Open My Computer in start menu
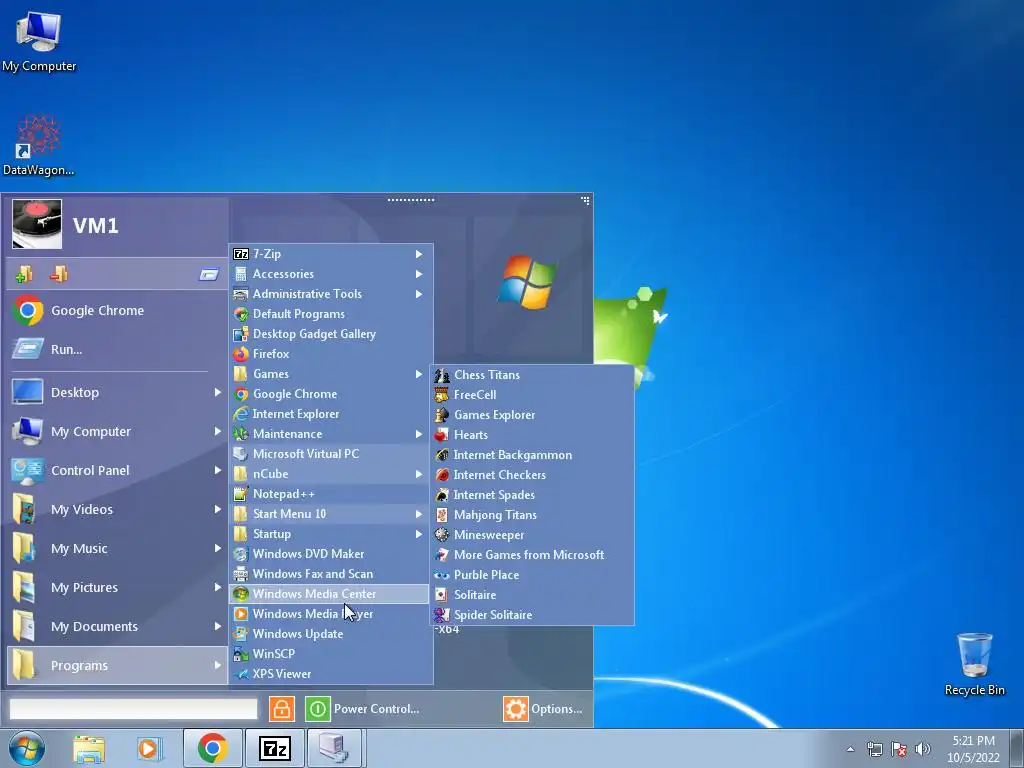Viewport: 1024px width, 768px height. pos(117,432)
